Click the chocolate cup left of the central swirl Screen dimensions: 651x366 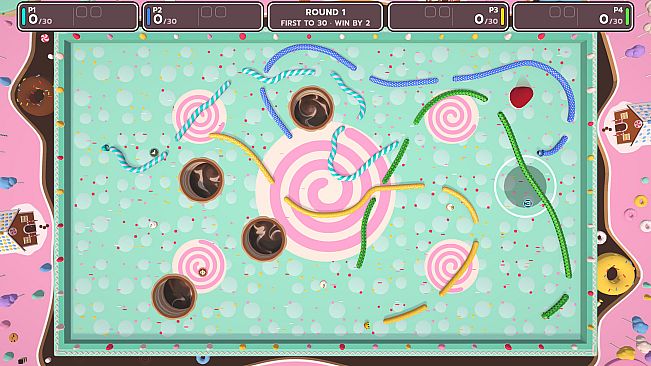(202, 180)
